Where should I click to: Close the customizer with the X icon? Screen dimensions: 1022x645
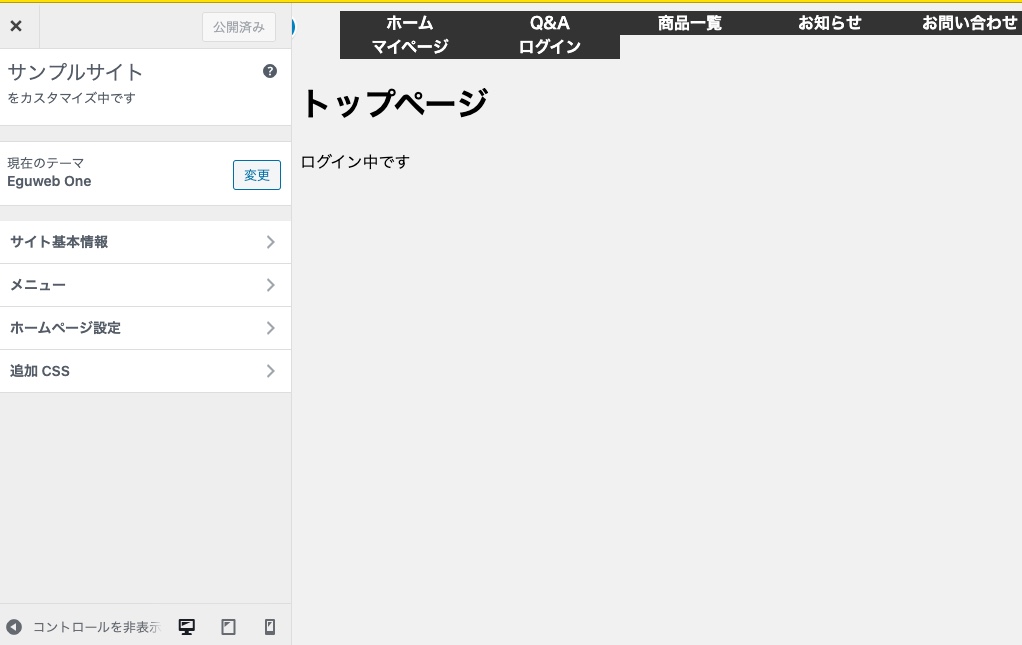16,26
